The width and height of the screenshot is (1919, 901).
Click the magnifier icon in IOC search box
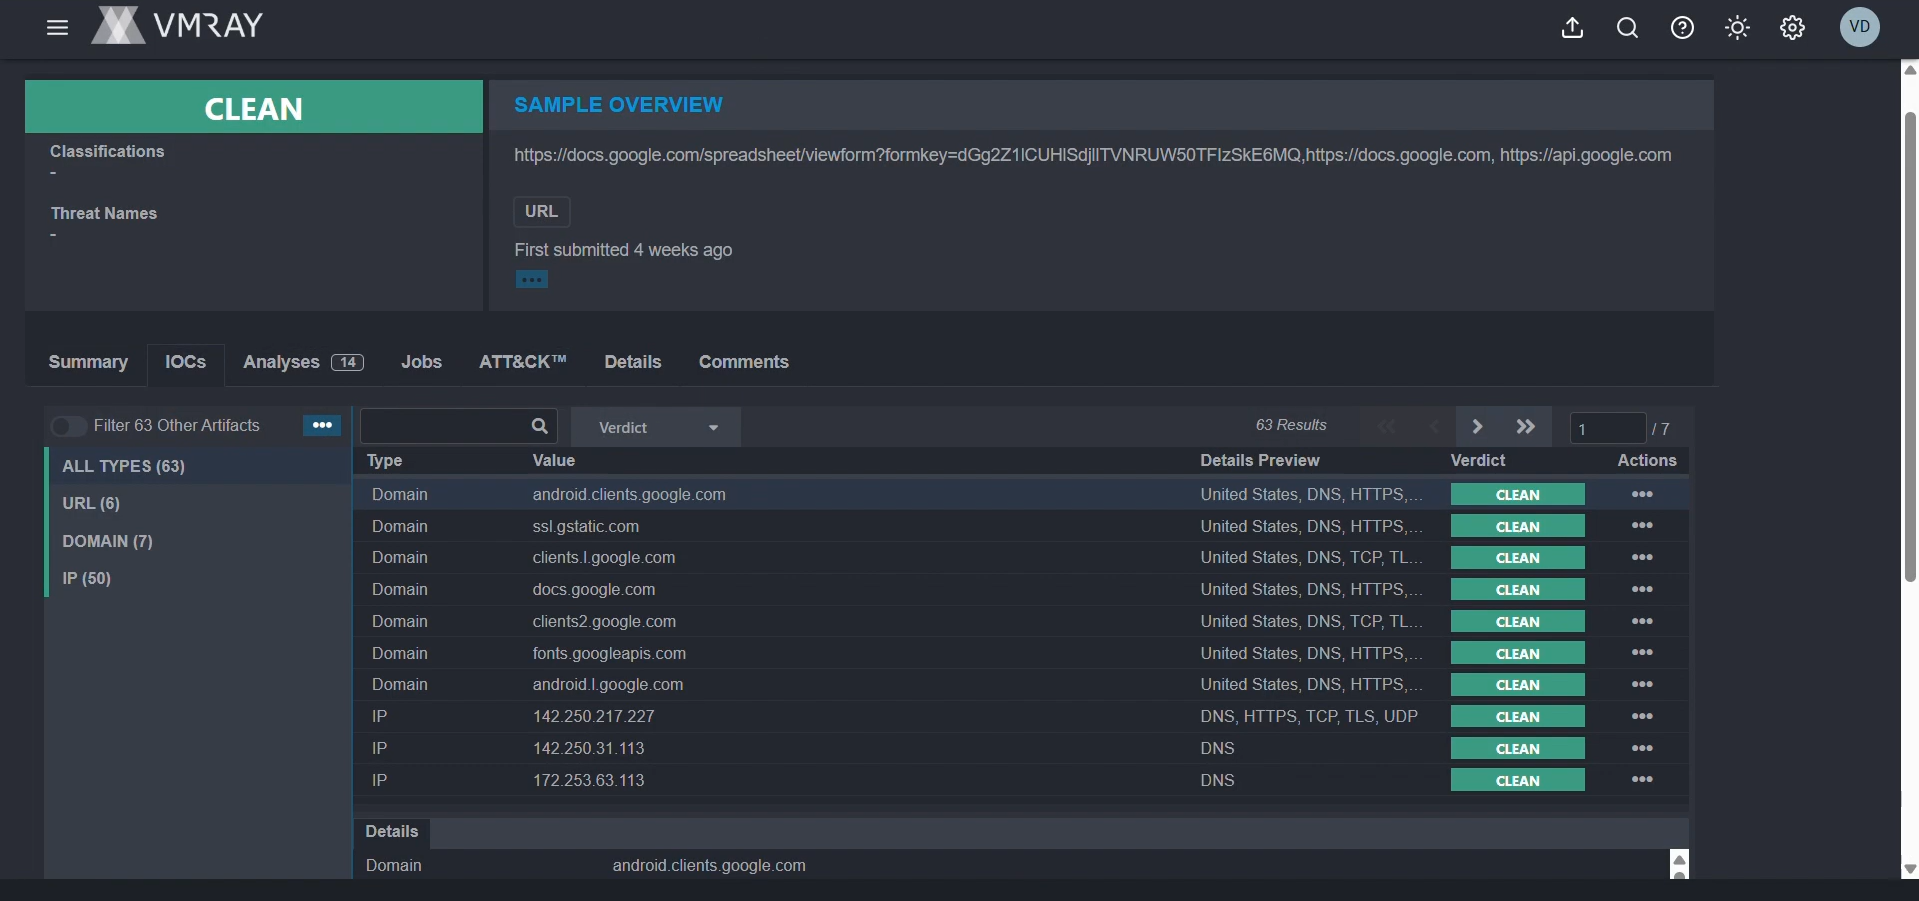[x=540, y=426]
